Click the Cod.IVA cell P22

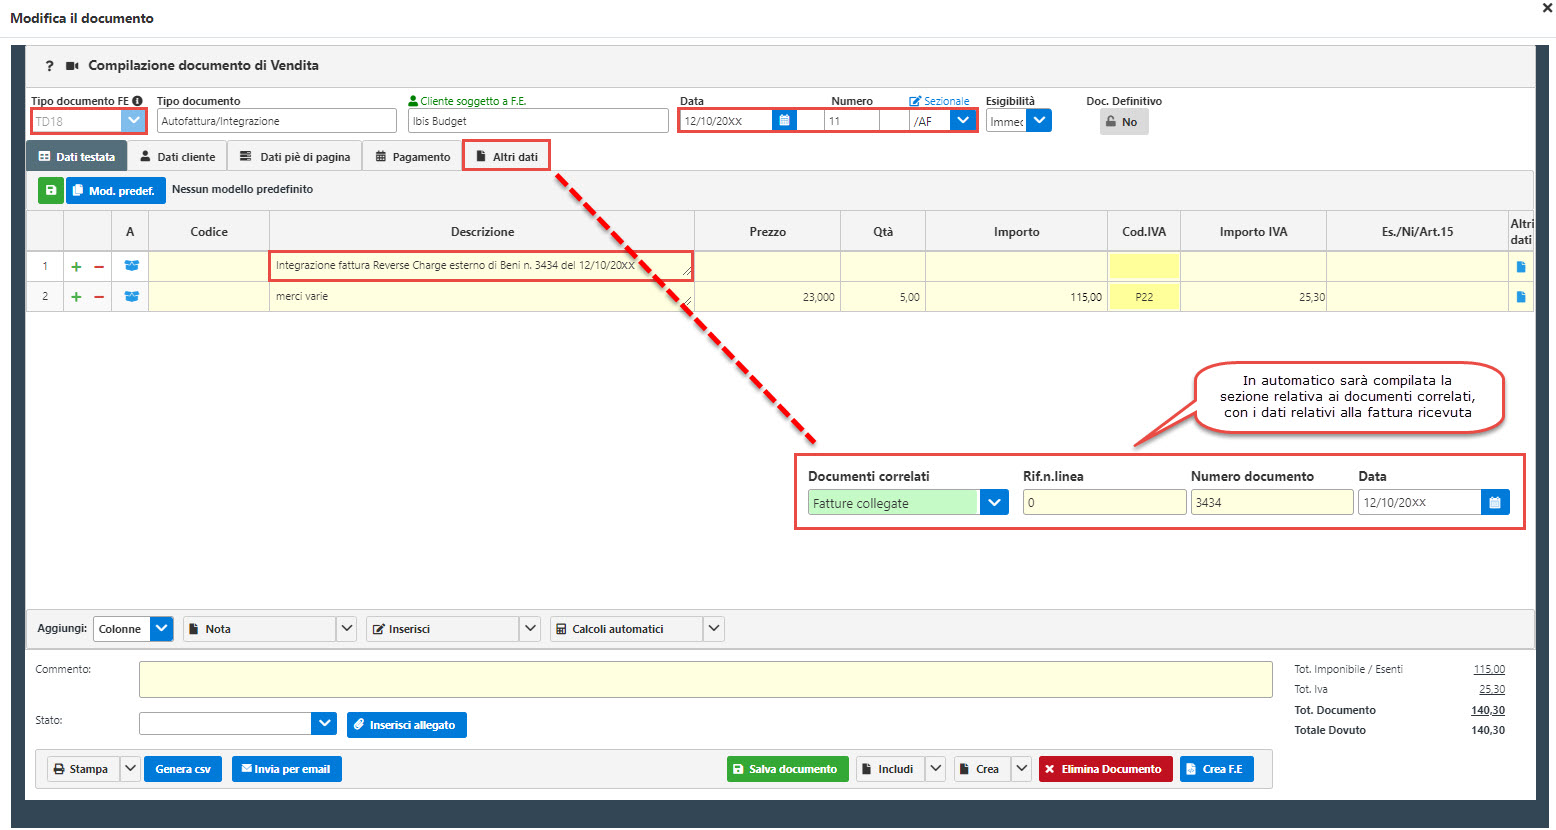click(1144, 297)
